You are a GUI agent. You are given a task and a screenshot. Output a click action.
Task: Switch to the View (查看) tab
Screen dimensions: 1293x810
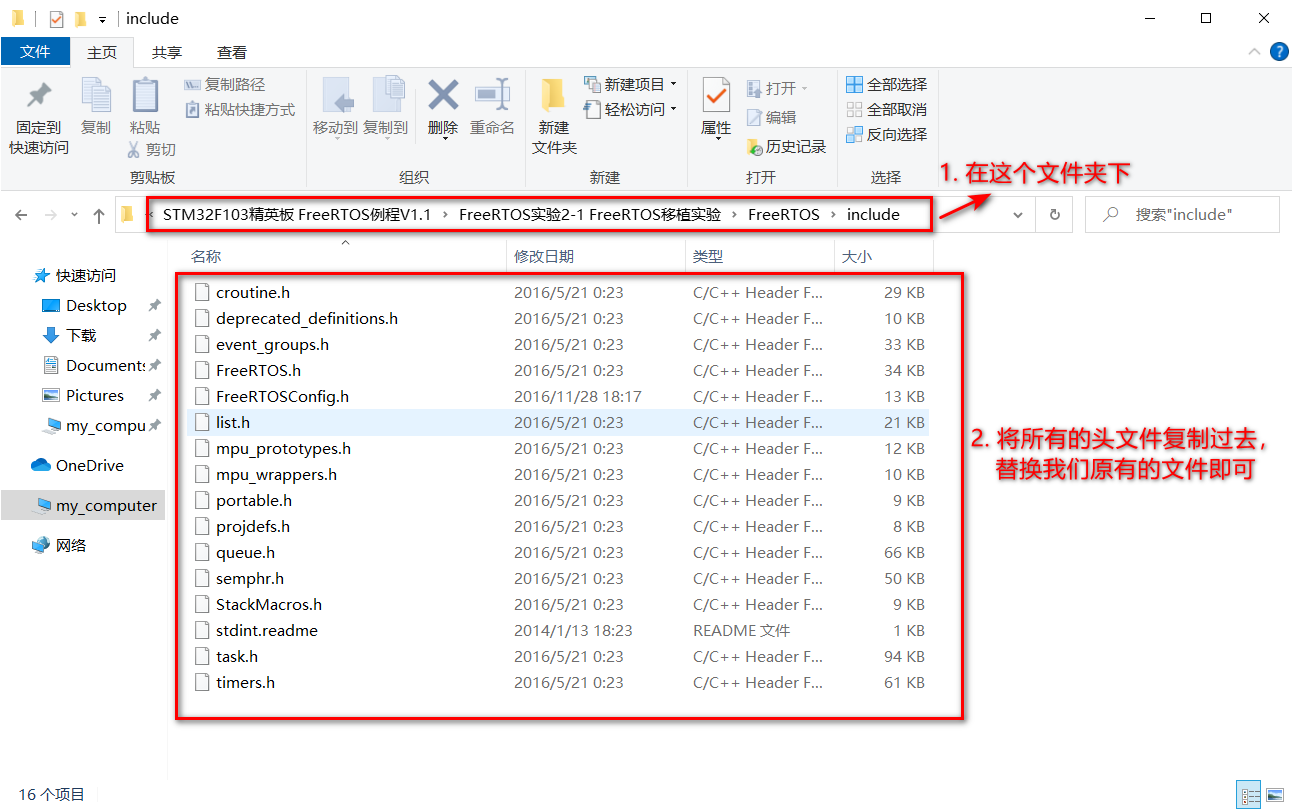(232, 52)
